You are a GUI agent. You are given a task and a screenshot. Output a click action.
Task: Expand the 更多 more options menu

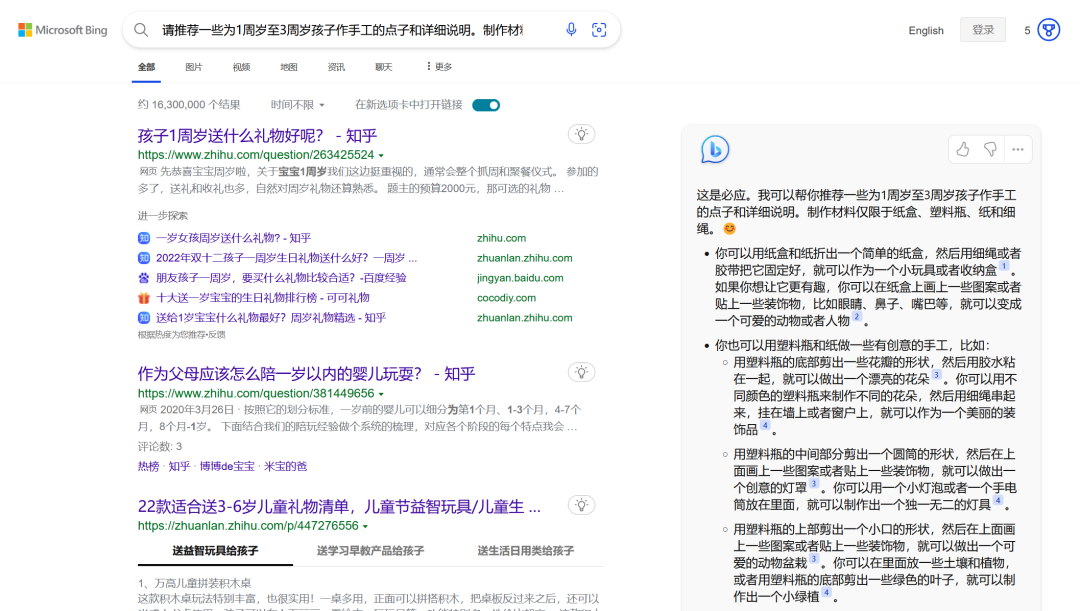tap(439, 67)
